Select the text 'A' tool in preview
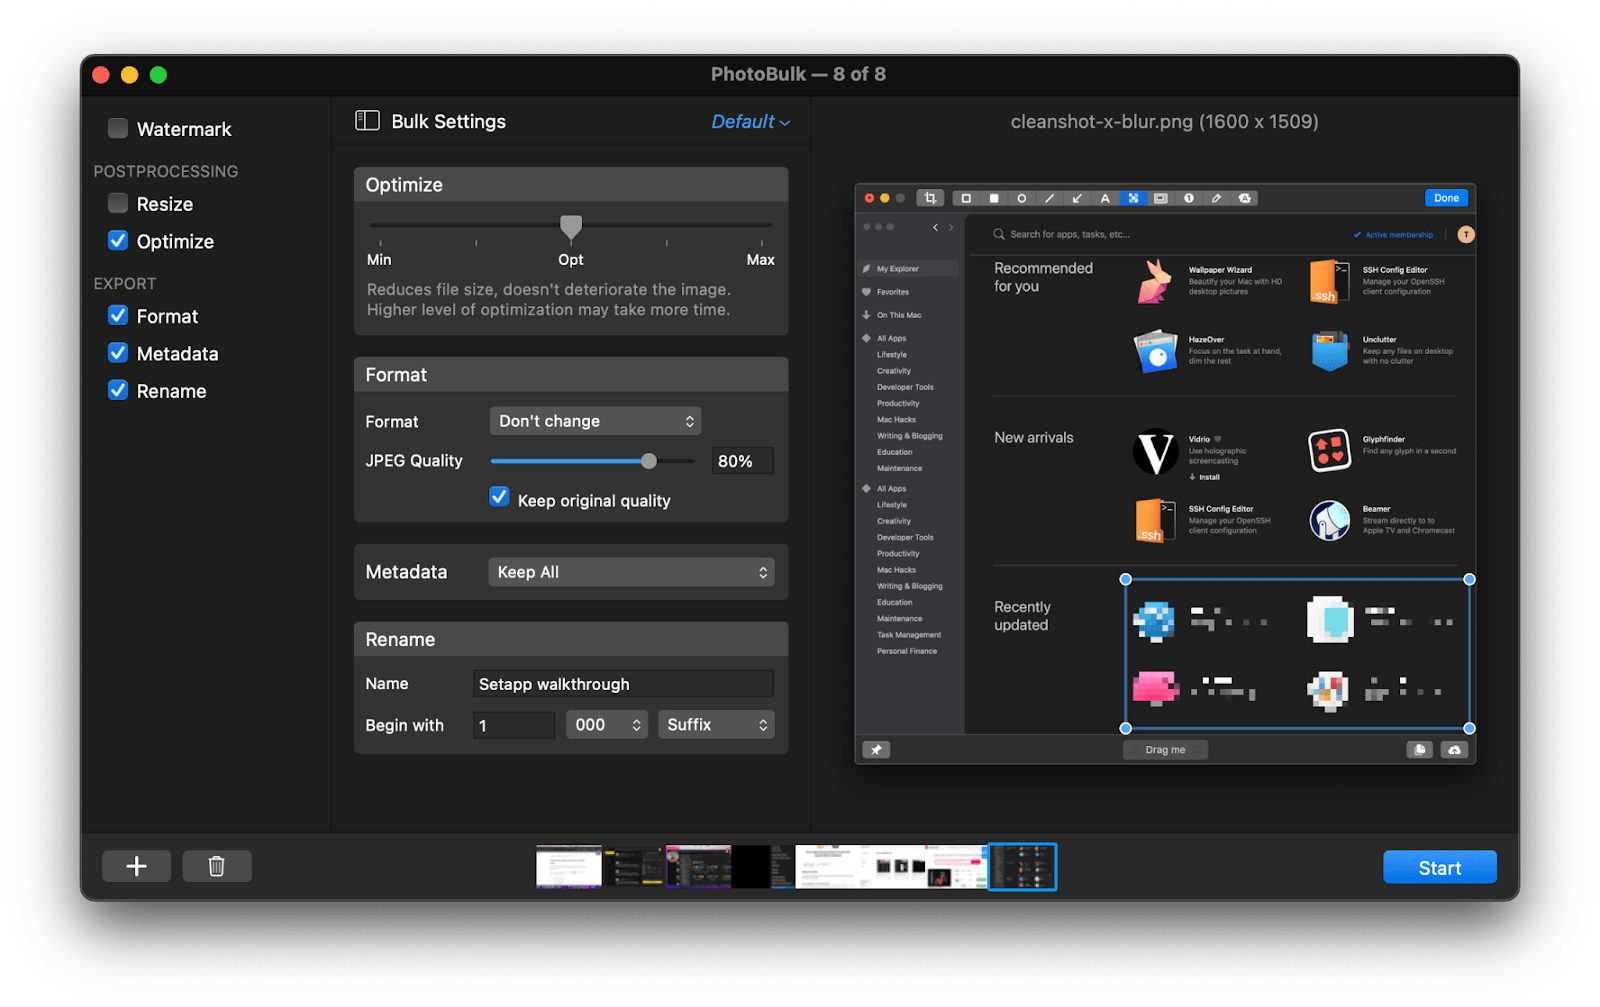Viewport: 1600px width, 1007px height. 1105,198
